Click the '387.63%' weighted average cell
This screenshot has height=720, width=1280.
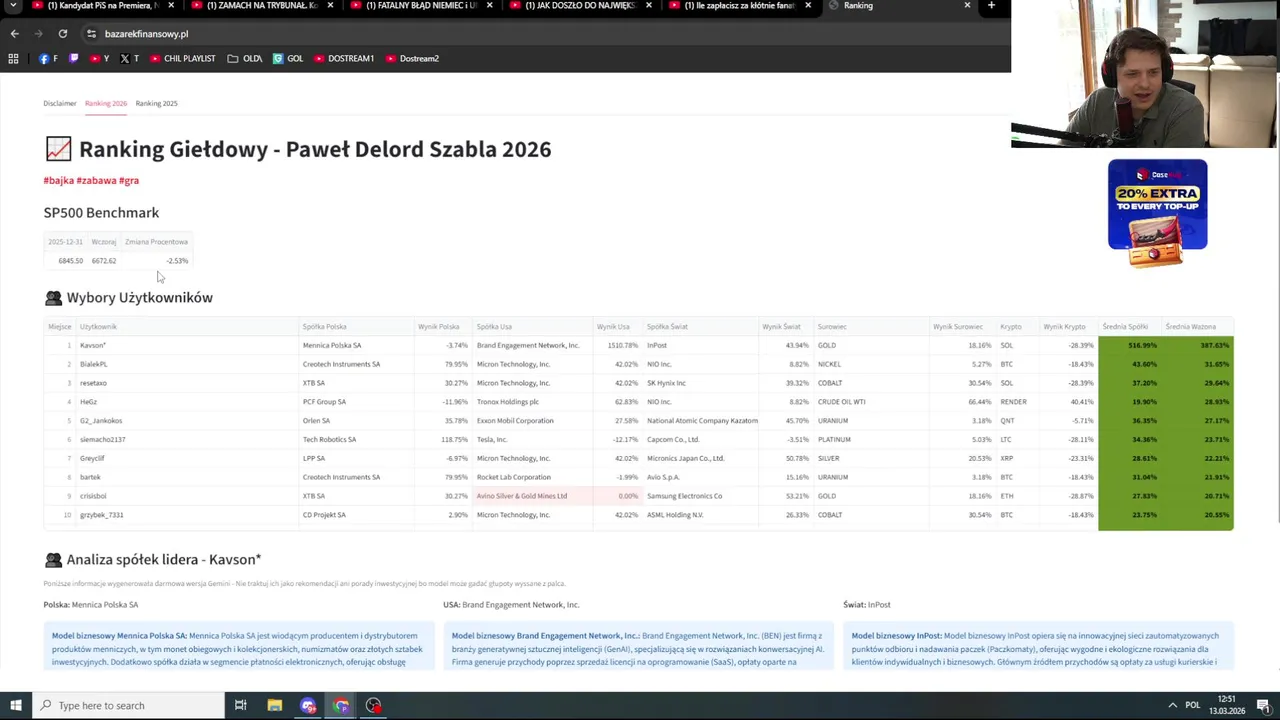point(1198,346)
